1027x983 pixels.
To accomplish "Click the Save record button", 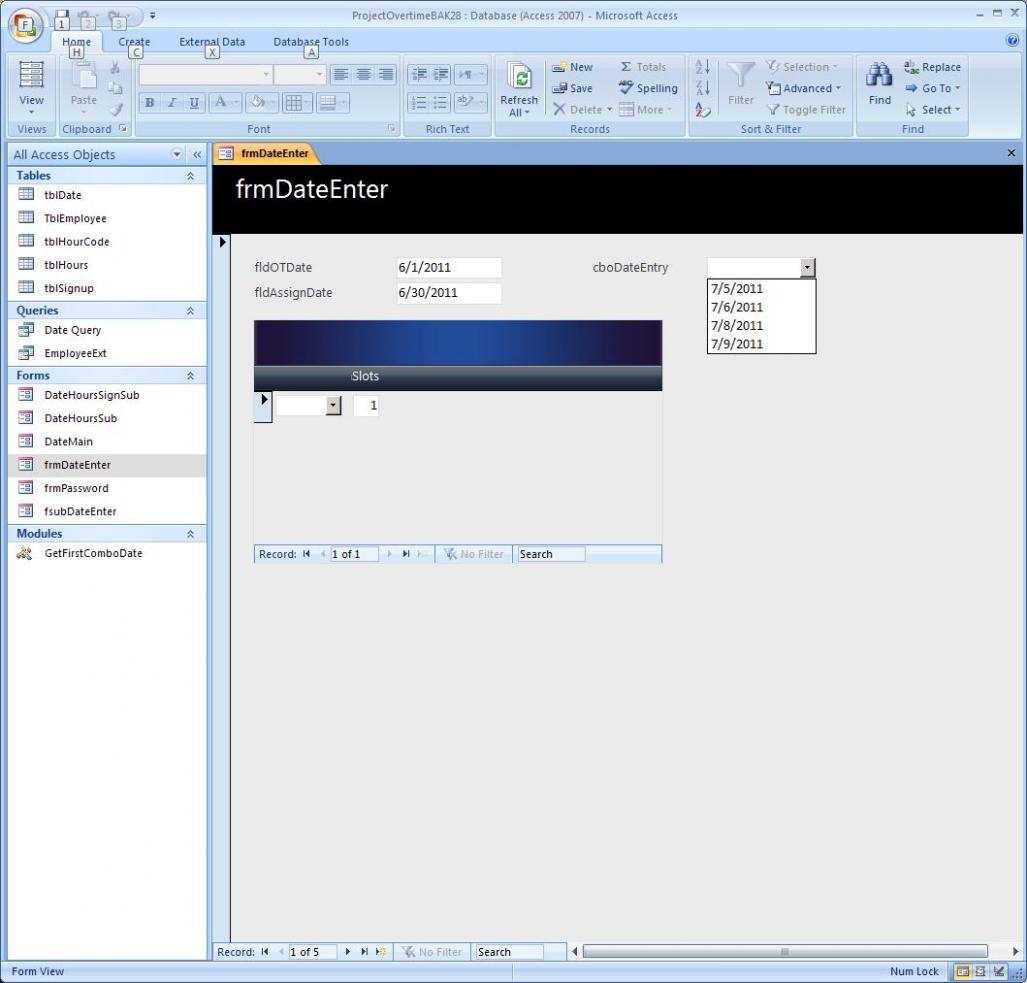I will [x=572, y=88].
